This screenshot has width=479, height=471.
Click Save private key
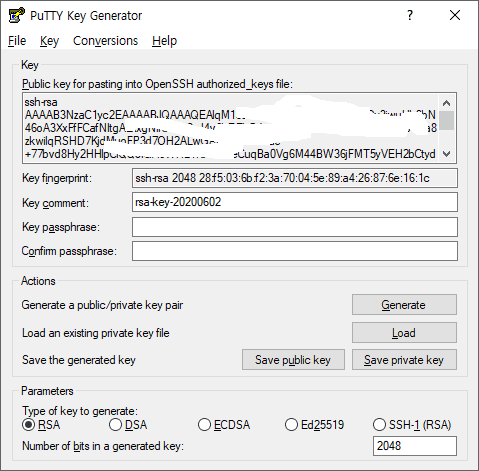[404, 360]
